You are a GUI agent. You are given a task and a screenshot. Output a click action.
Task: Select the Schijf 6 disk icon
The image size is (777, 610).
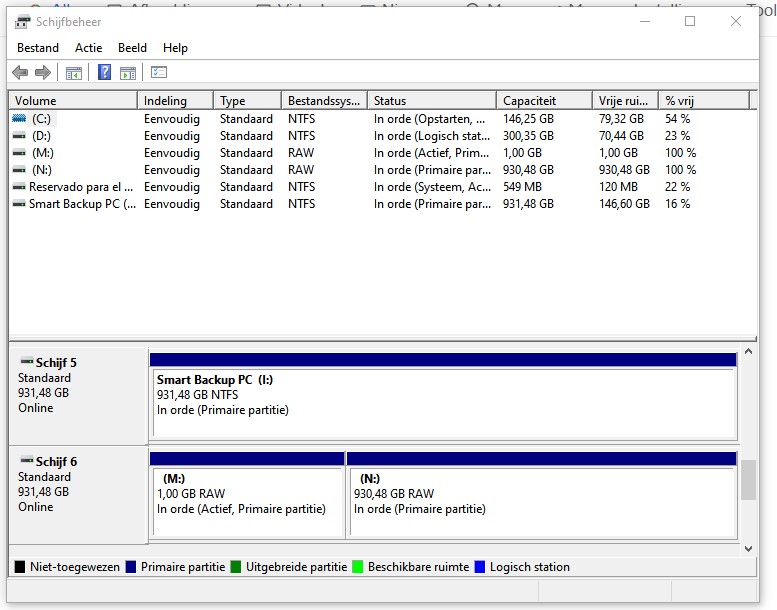(x=26, y=461)
